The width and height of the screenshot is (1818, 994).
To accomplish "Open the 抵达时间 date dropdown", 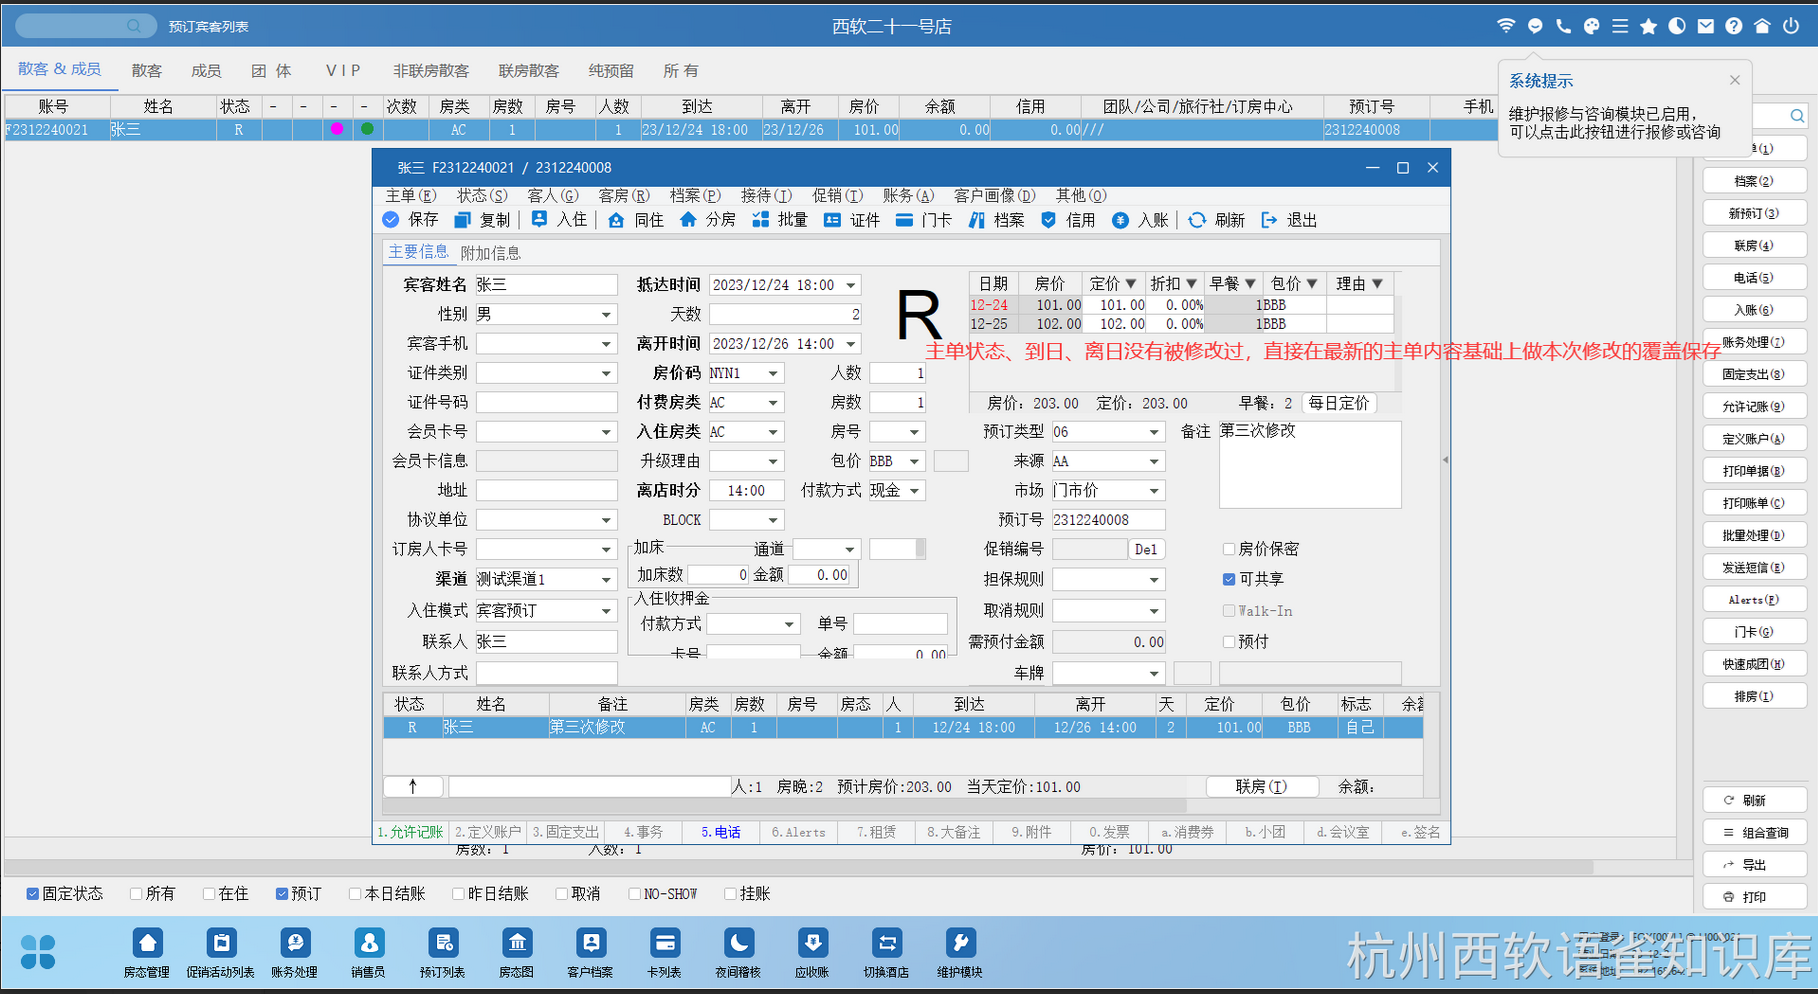I will coord(851,285).
